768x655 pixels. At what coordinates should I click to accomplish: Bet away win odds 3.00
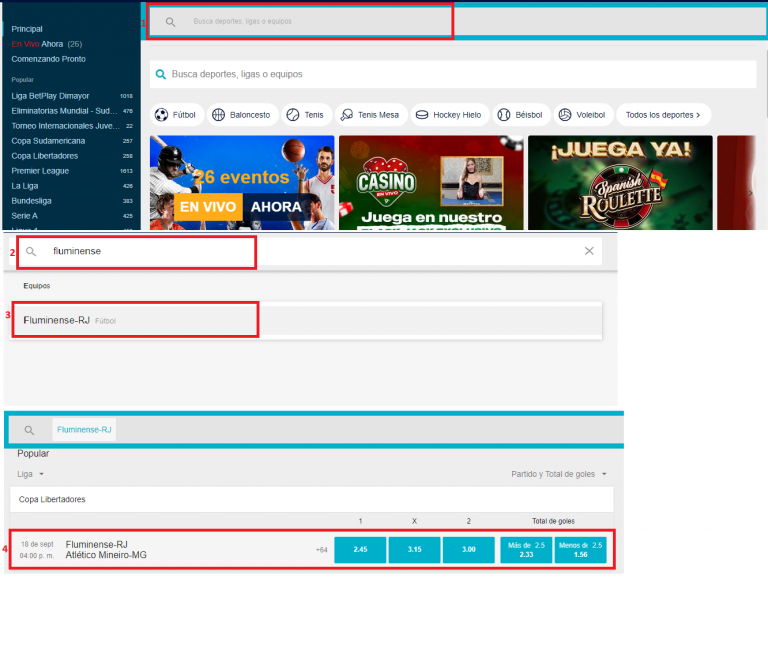(x=469, y=550)
